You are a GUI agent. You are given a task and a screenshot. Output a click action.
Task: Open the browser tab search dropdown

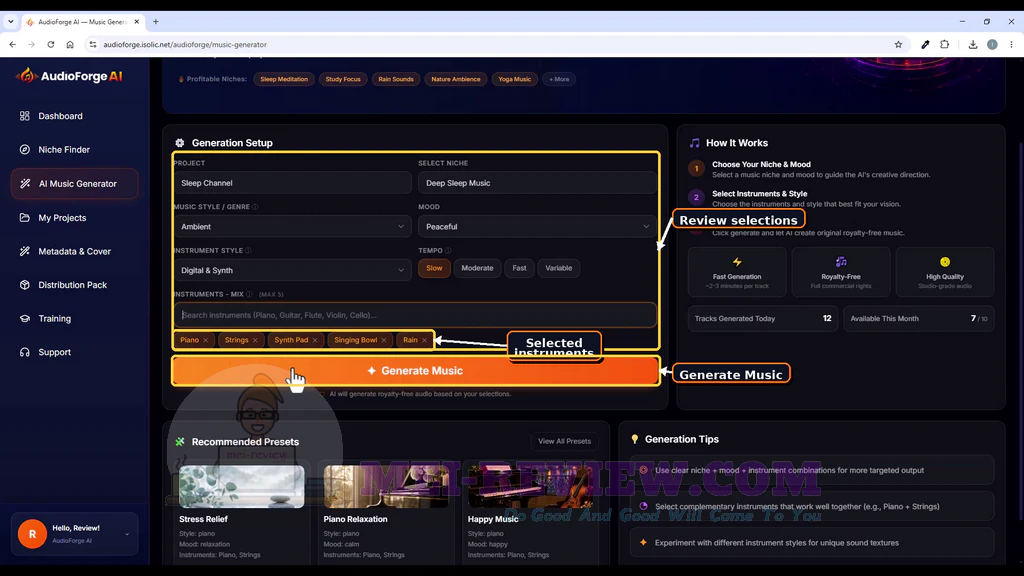click(x=10, y=22)
